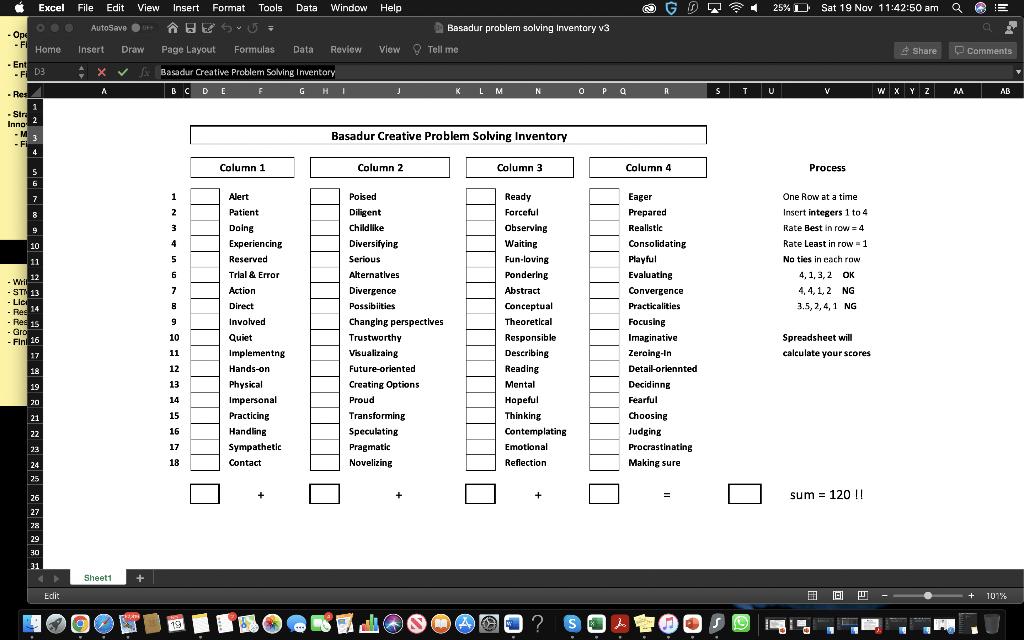
Task: Switch to the Formulas ribbon tab
Action: [255, 48]
